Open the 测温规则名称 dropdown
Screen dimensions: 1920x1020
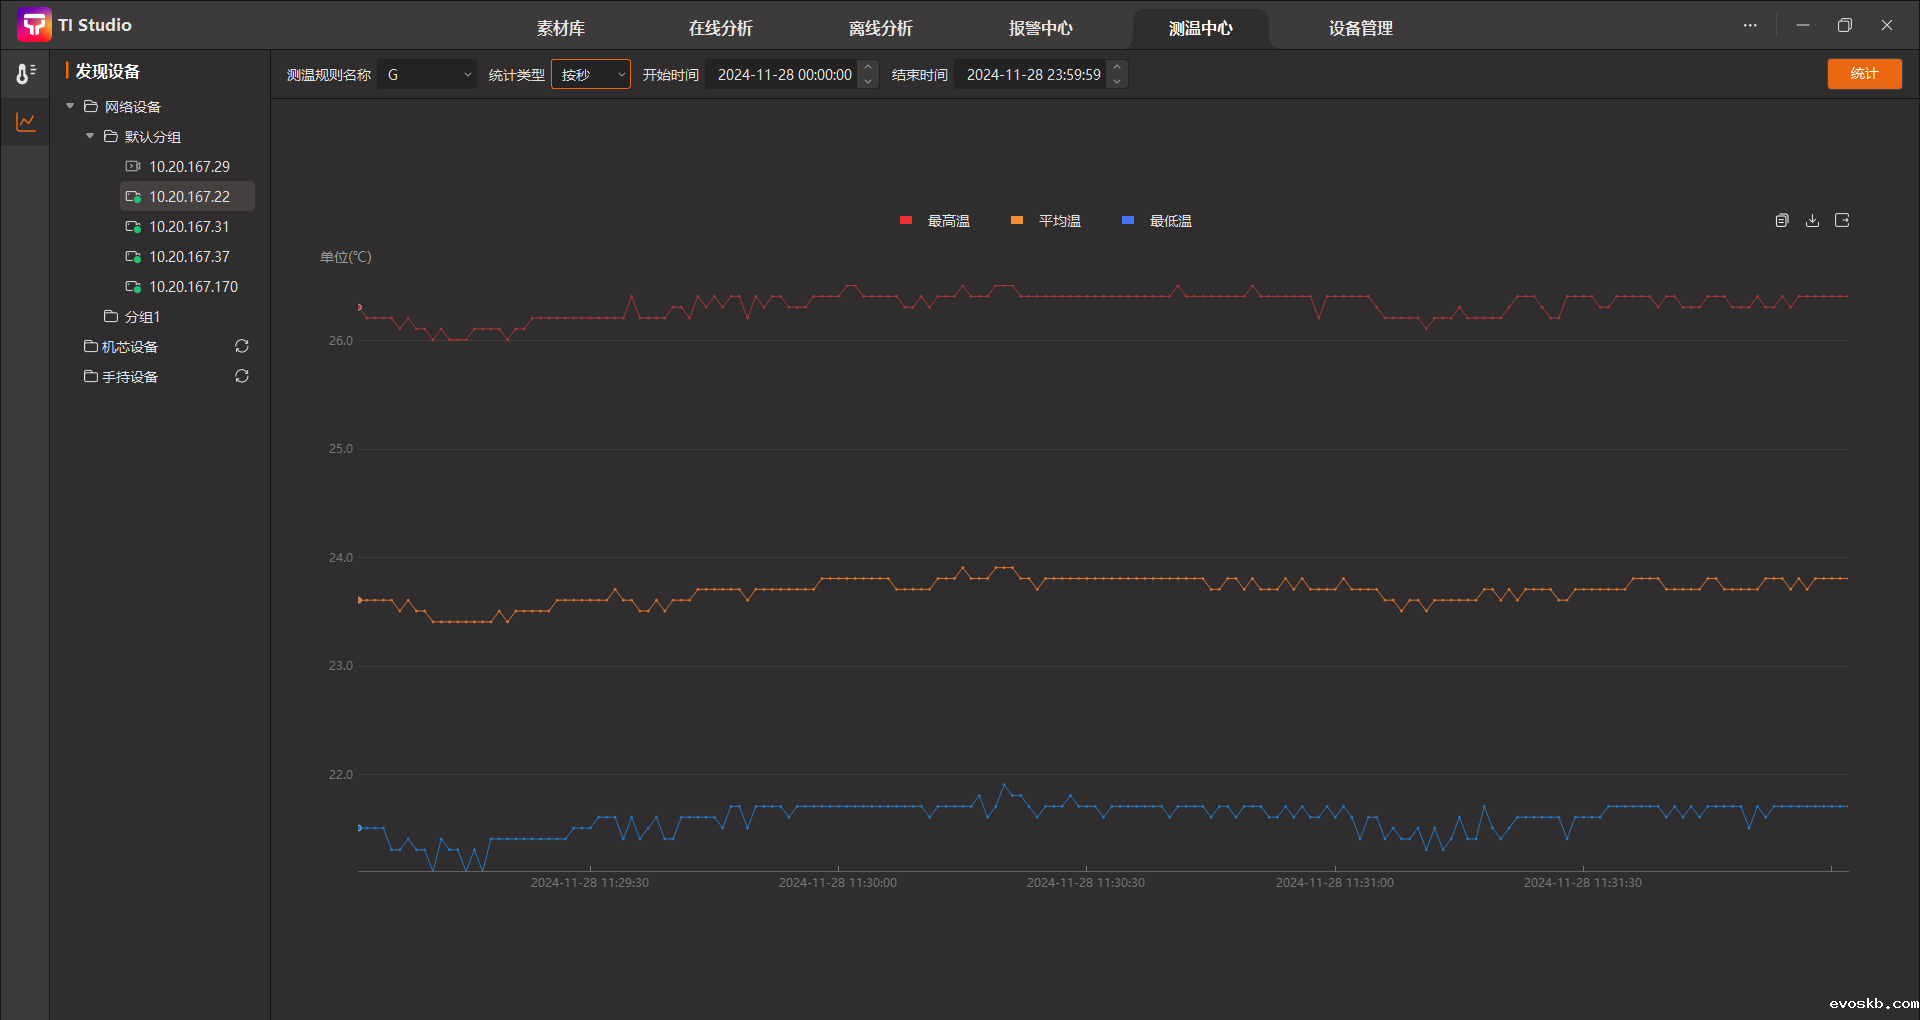click(427, 75)
